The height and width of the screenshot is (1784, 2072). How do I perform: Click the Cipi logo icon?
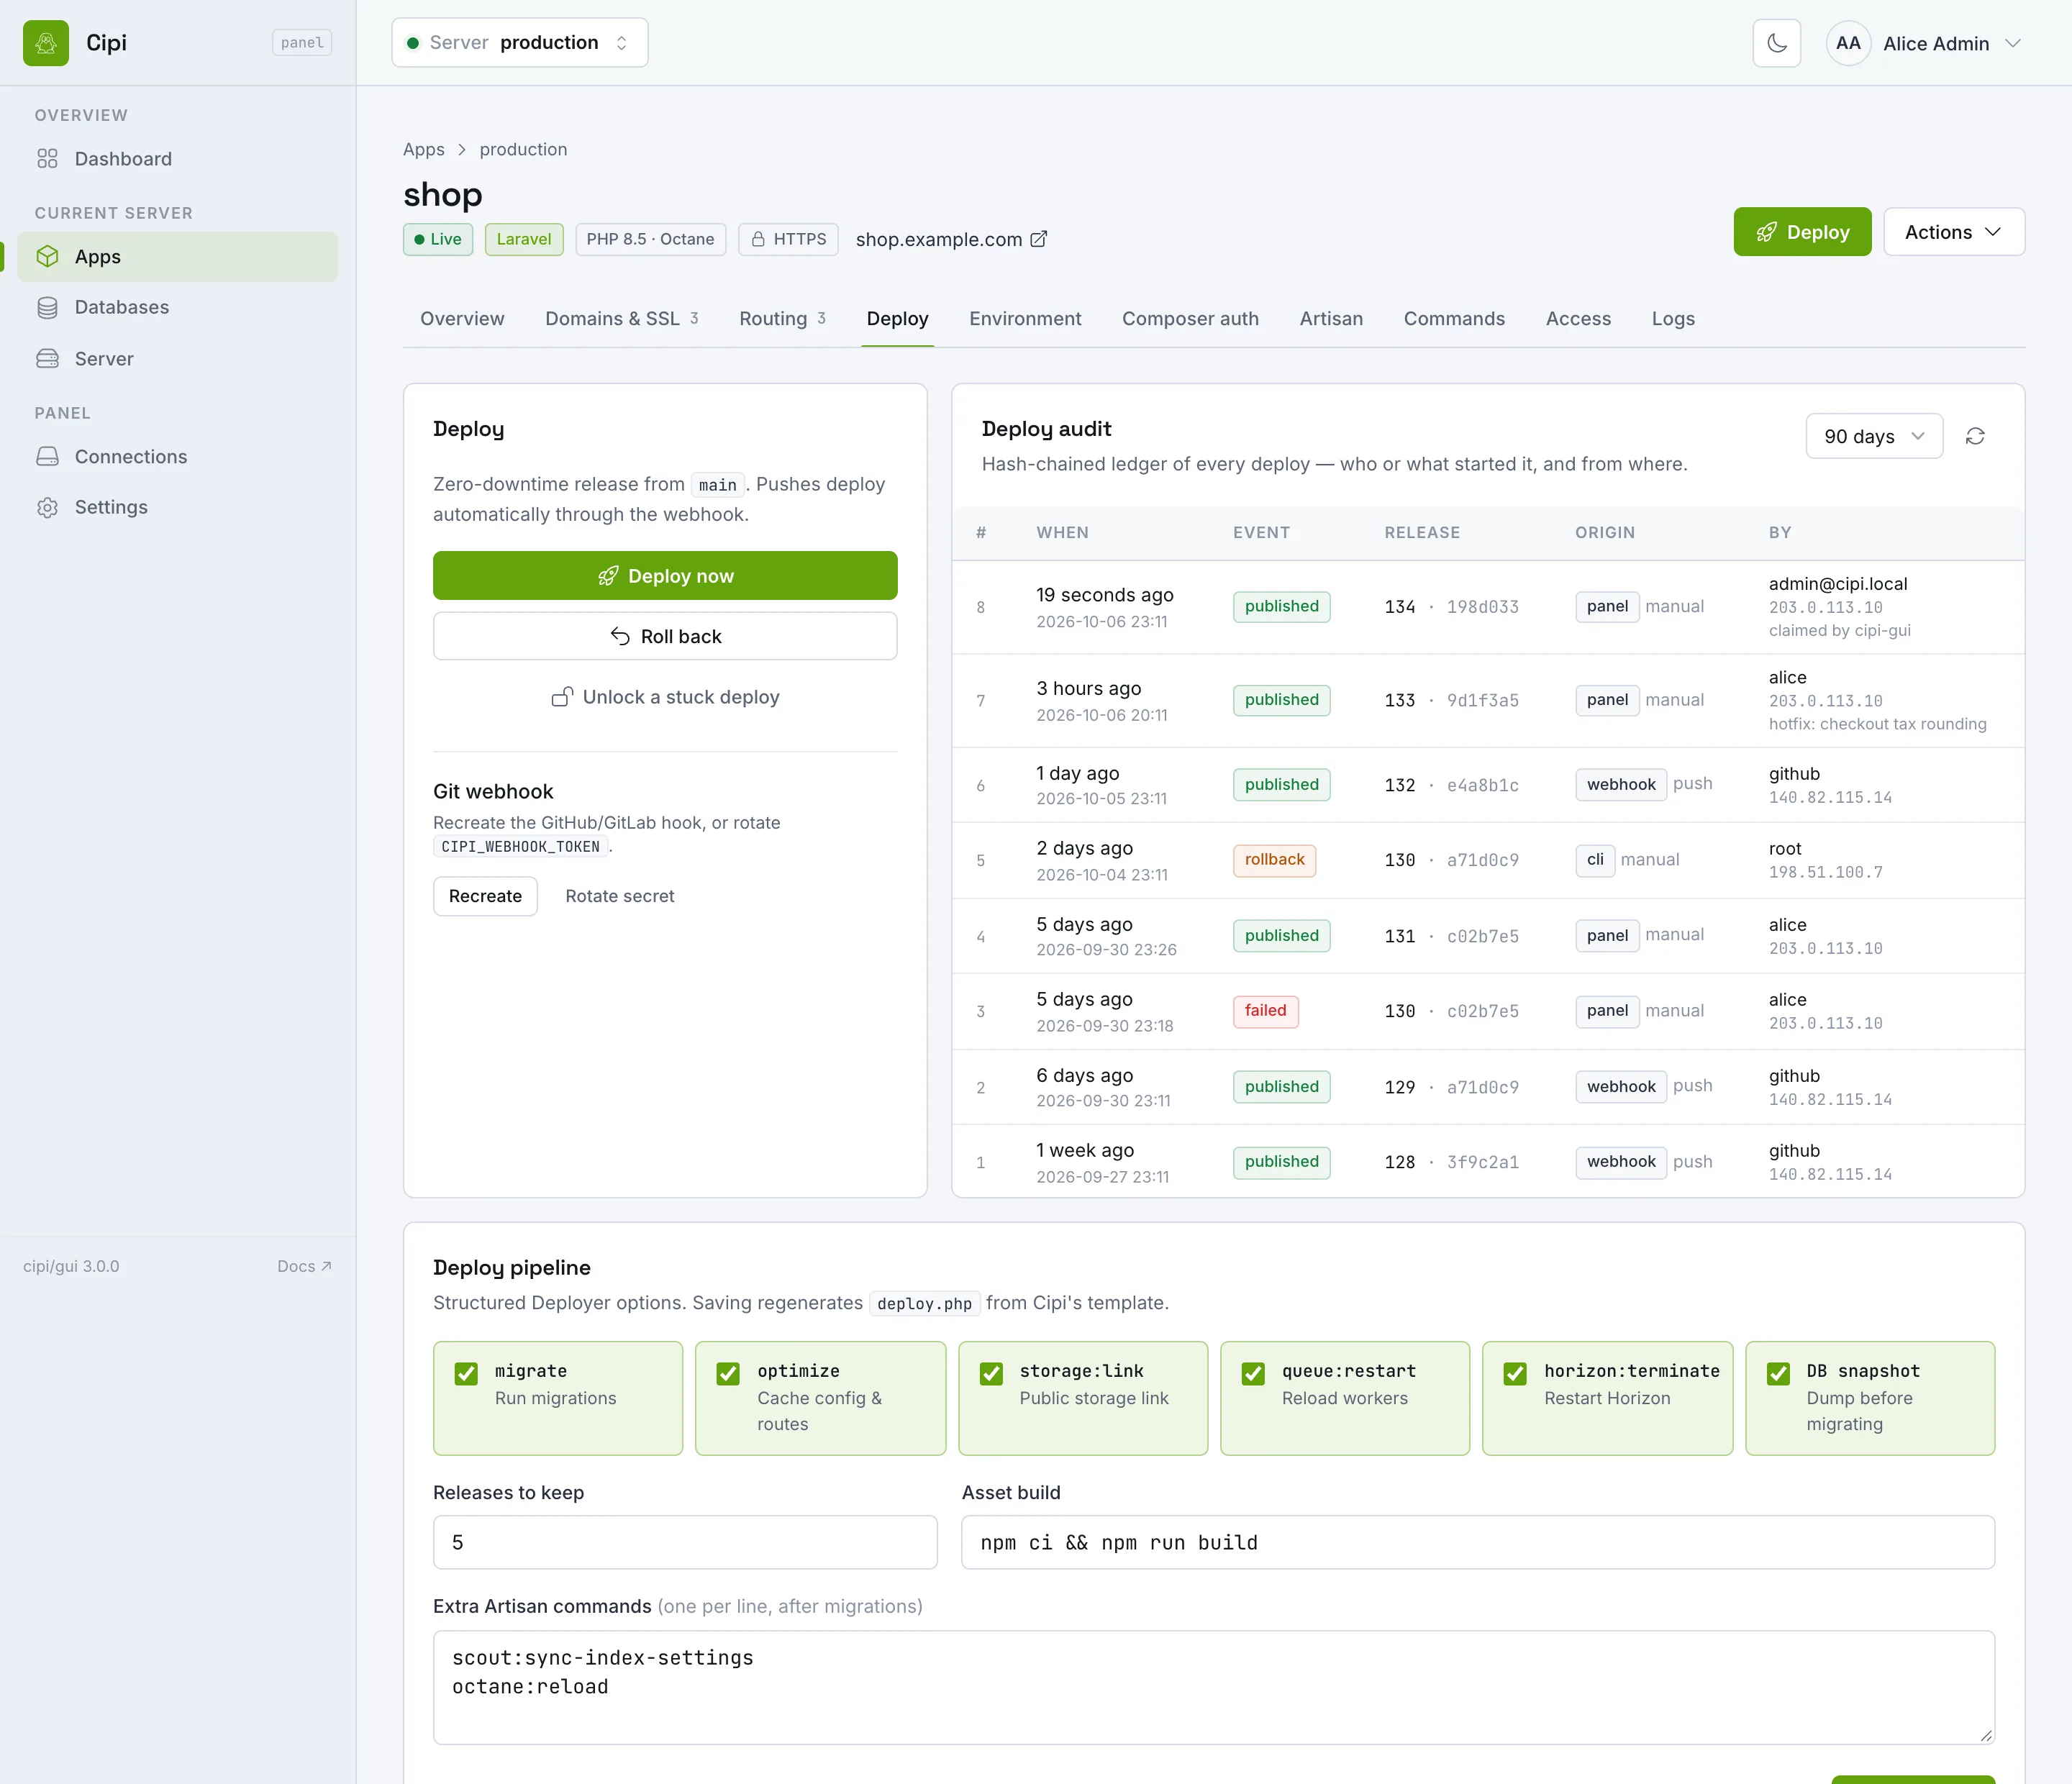(x=46, y=43)
